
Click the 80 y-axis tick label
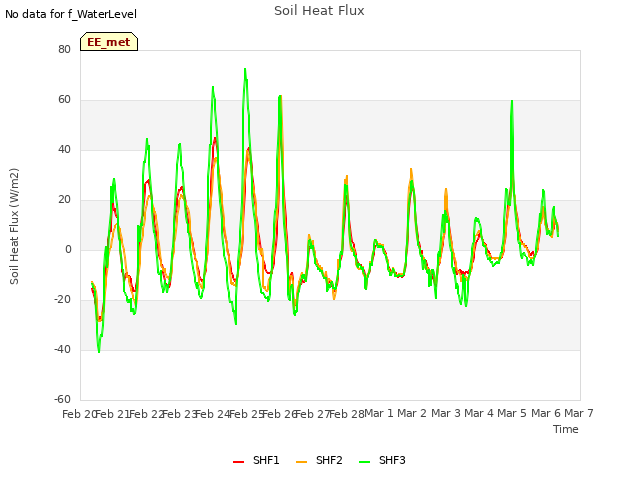coord(64,49)
